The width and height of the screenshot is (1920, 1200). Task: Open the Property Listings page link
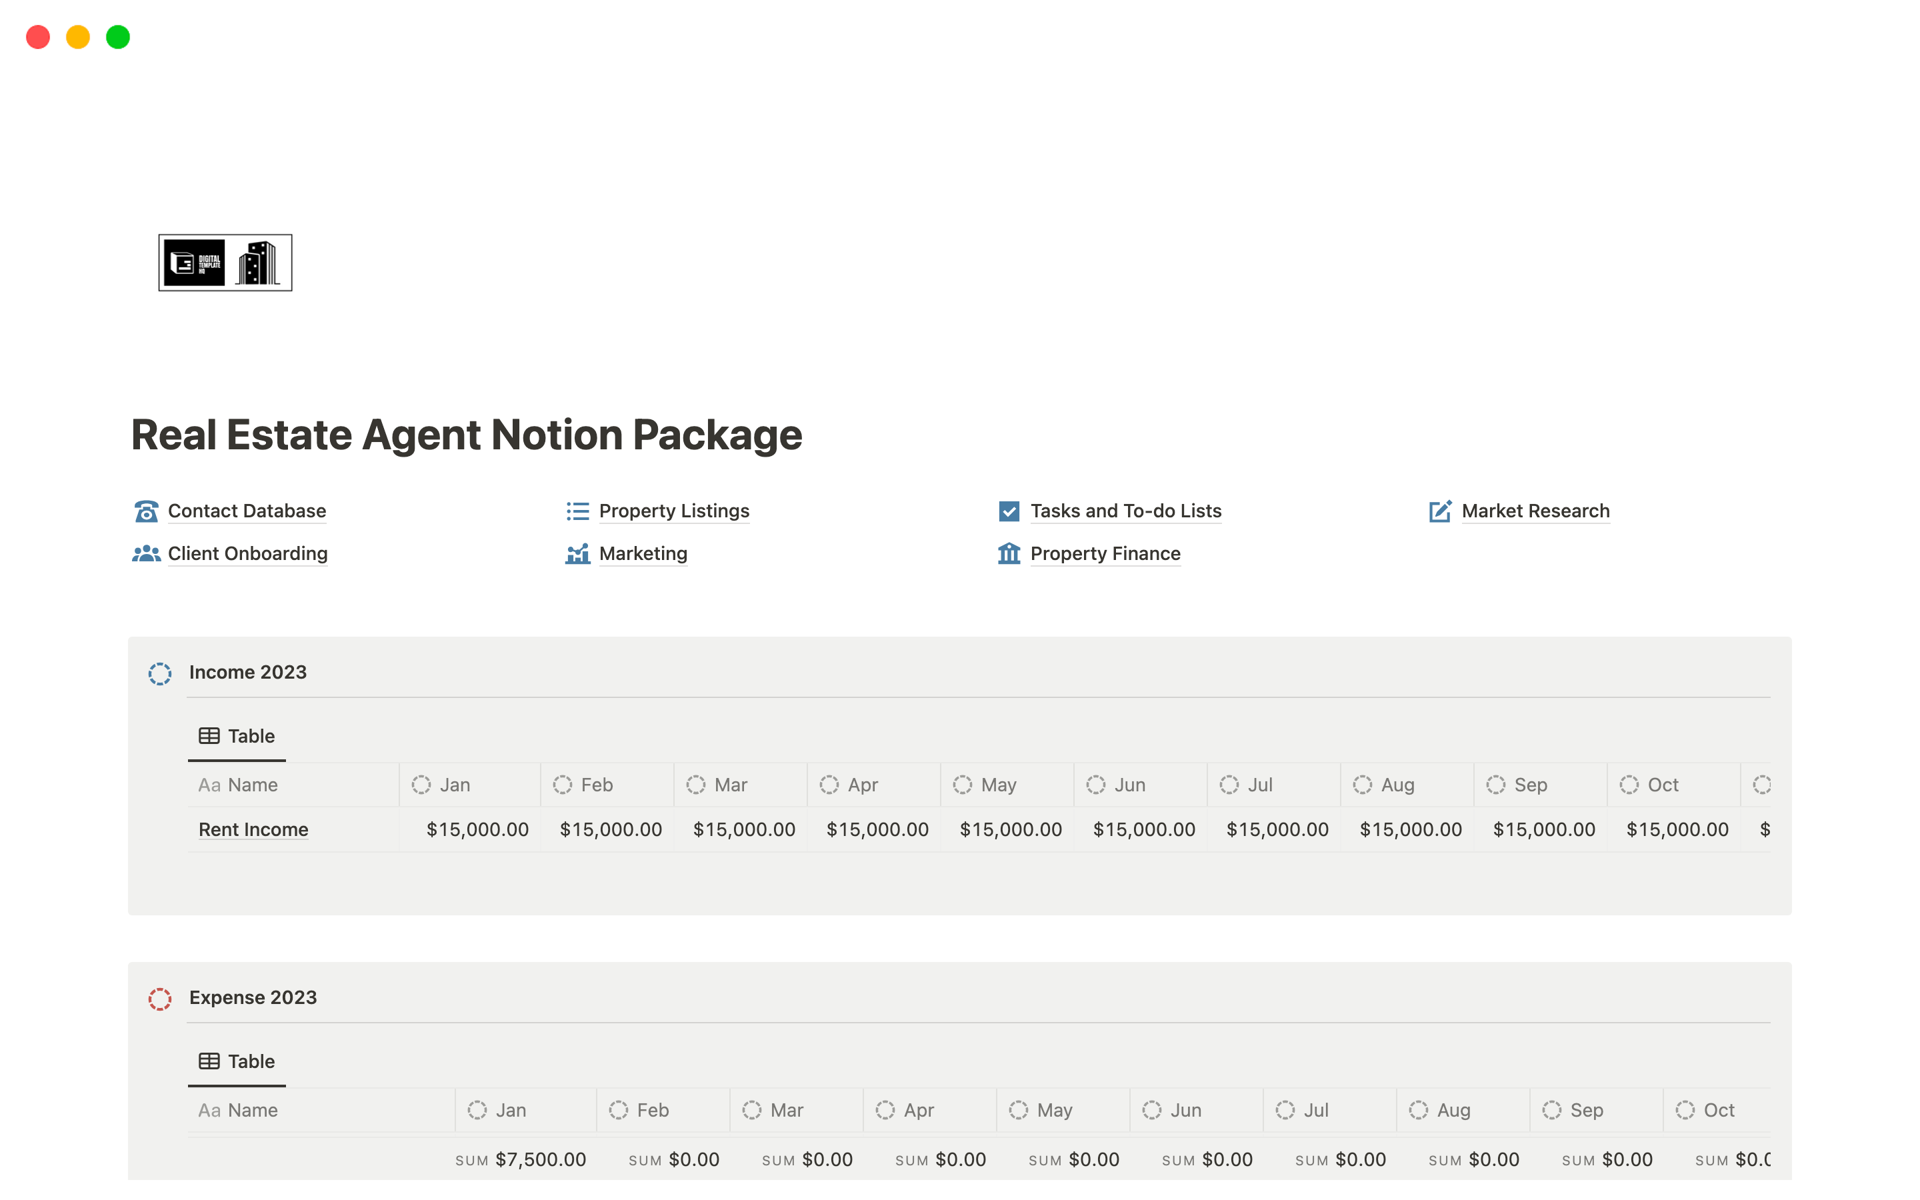[x=674, y=511]
